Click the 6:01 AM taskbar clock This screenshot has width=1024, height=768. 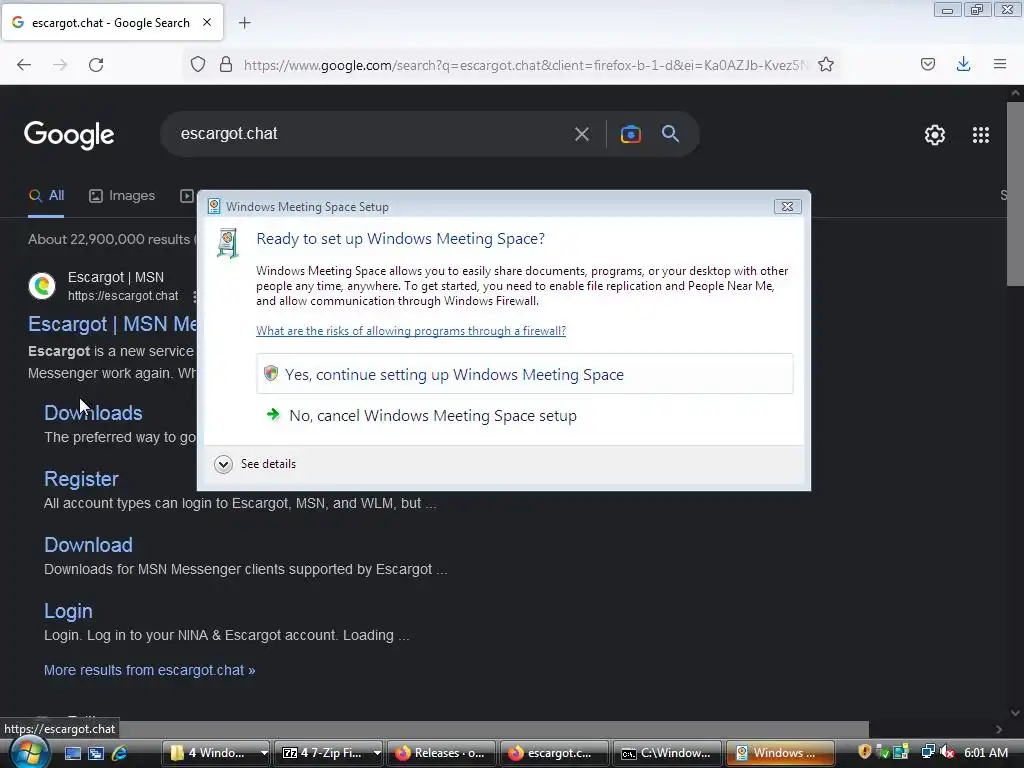(986, 752)
